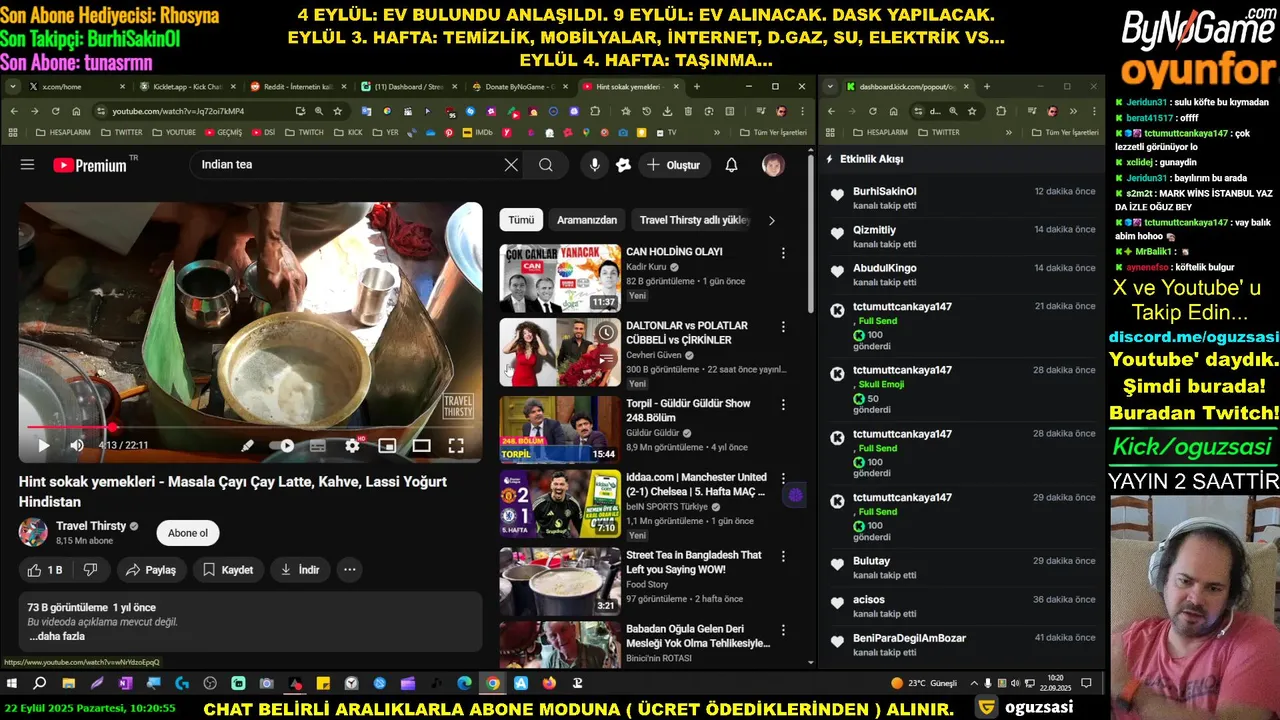Play the YouTube video
This screenshot has width=1280, height=720.
[x=43, y=446]
